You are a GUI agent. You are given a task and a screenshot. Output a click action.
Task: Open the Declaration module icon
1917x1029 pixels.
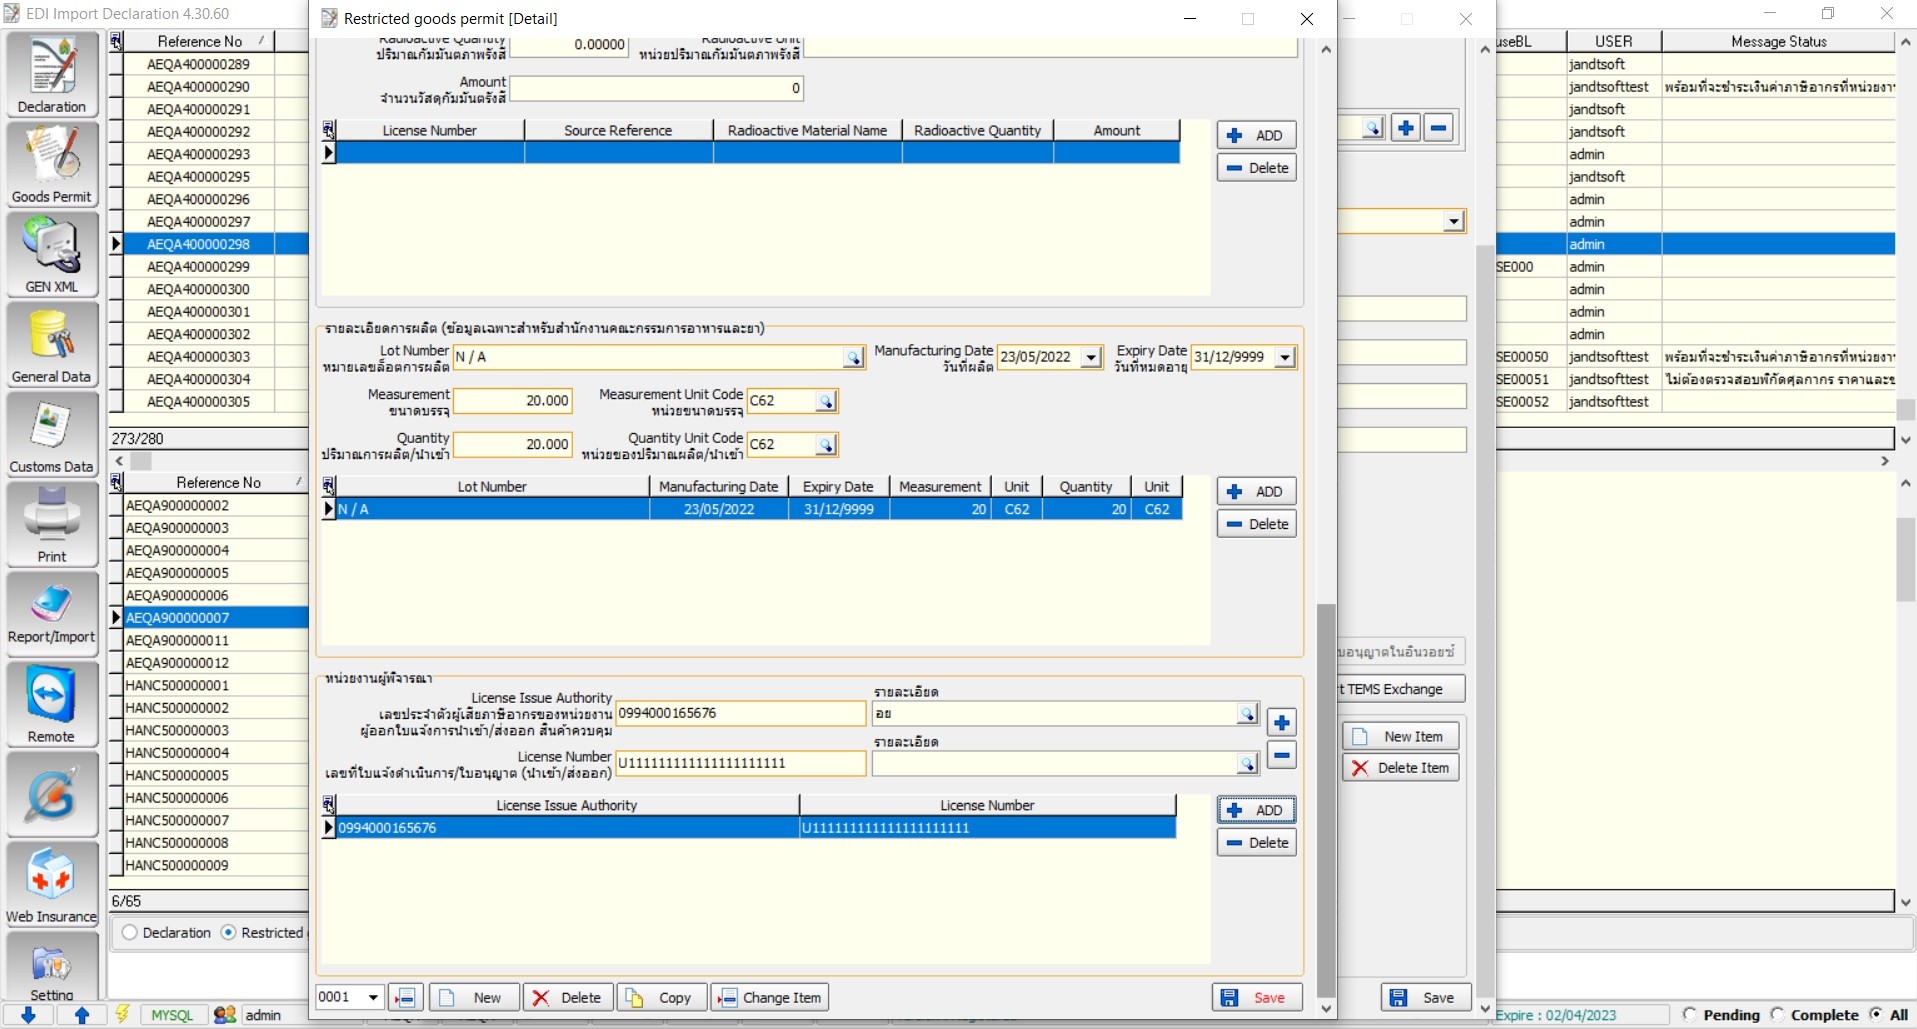52,75
